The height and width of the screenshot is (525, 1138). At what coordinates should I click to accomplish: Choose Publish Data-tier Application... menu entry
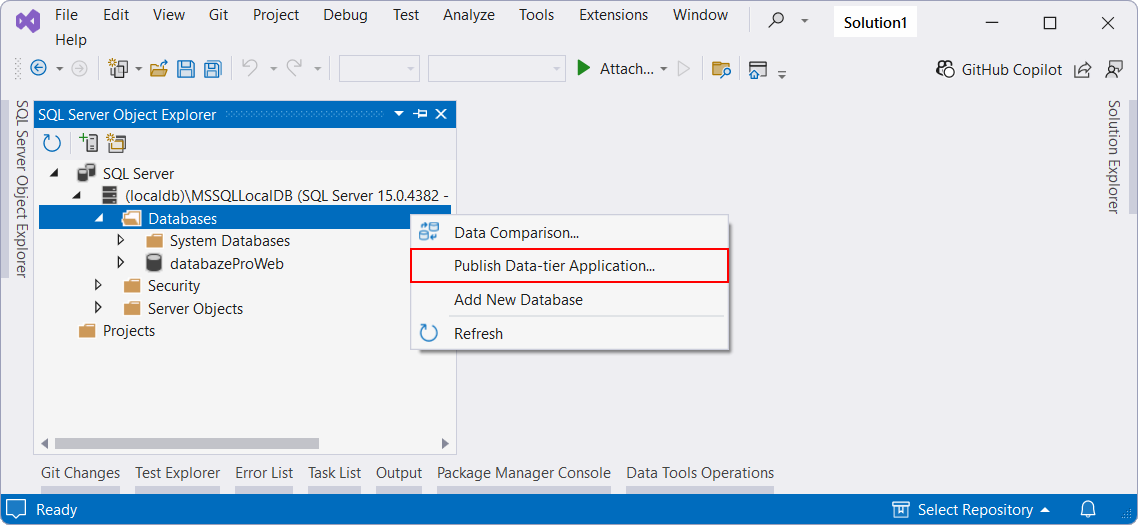pyautogui.click(x=570, y=266)
